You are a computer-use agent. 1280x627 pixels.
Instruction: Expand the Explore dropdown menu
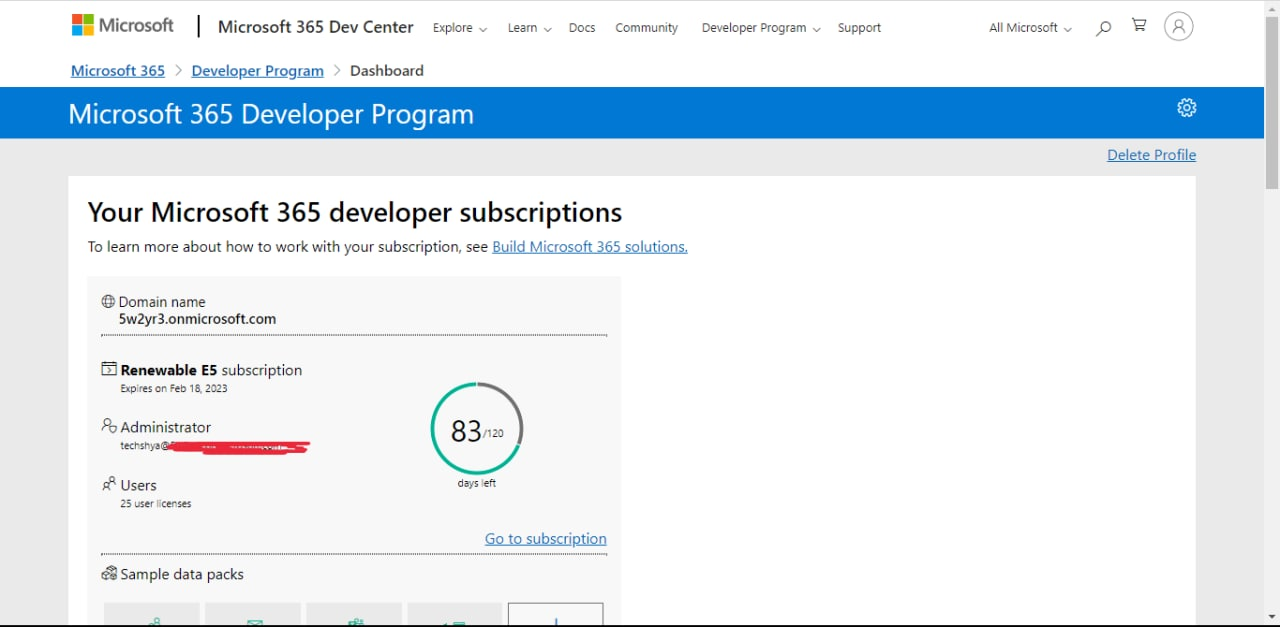point(460,28)
